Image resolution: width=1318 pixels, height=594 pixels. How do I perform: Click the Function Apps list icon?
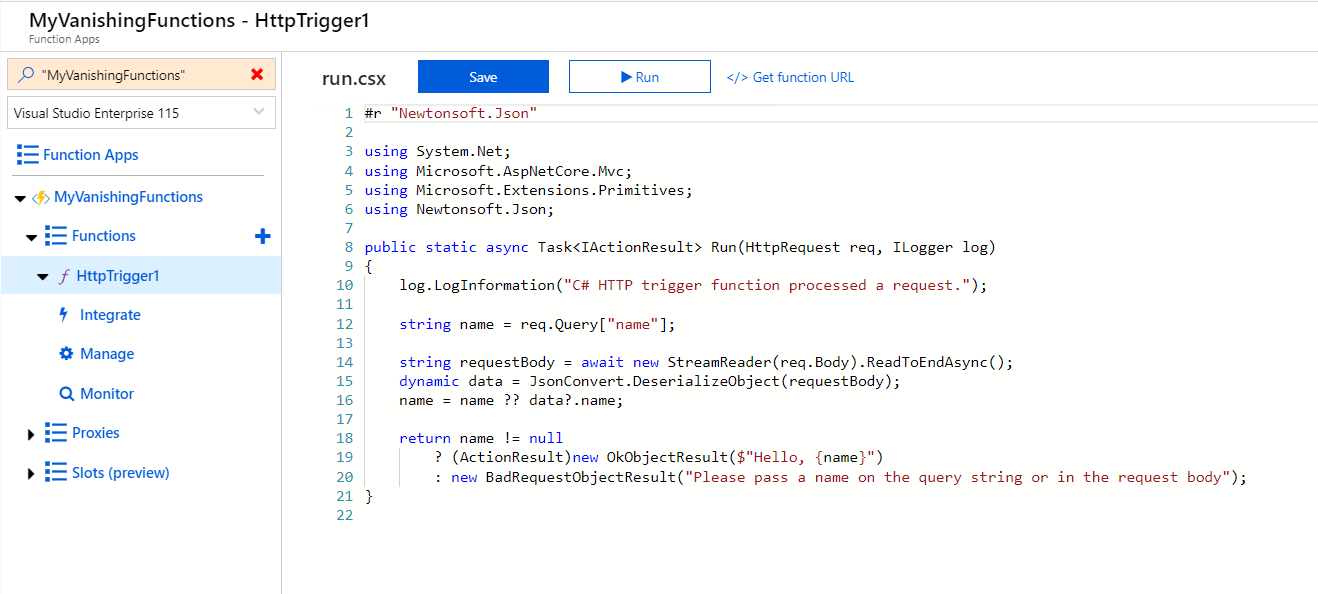(x=28, y=155)
